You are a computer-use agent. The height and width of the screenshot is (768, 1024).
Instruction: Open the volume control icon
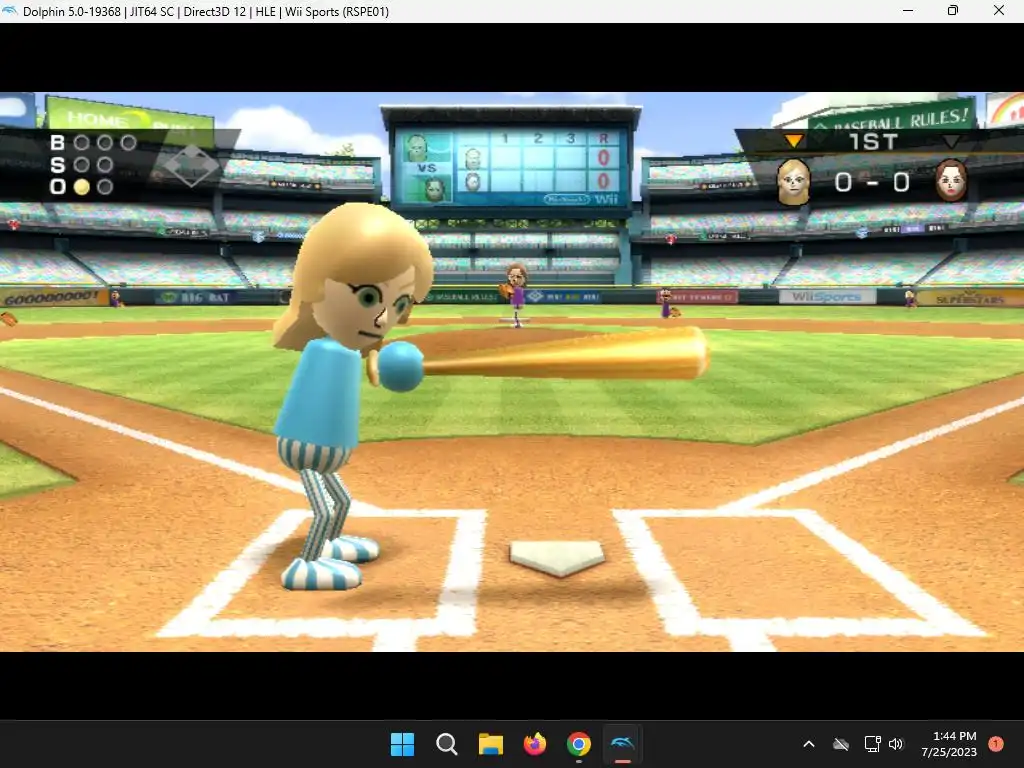pos(896,744)
